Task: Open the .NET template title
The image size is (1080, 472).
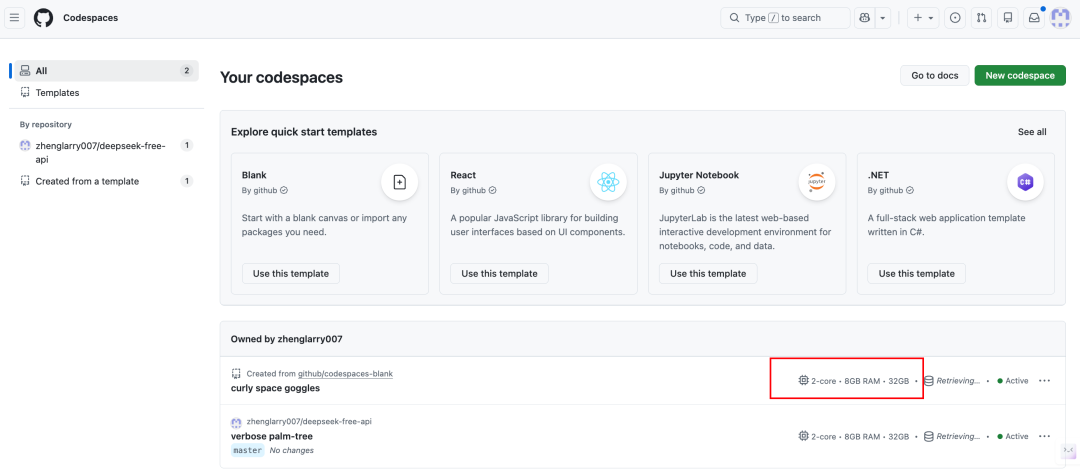Action: (x=878, y=175)
